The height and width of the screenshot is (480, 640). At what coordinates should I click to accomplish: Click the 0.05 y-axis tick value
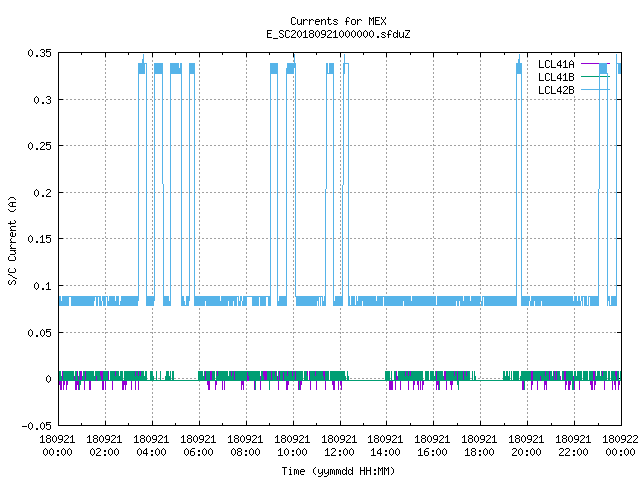coord(40,333)
